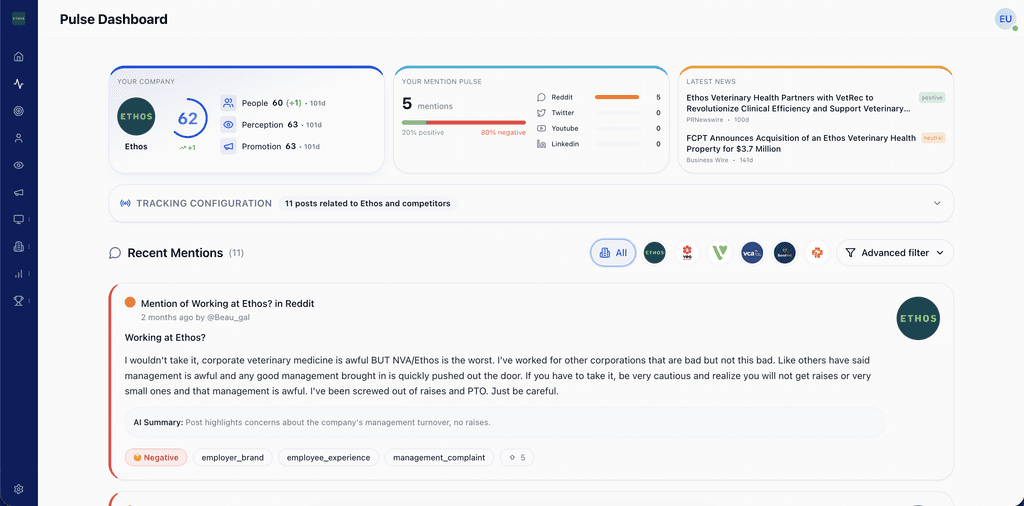This screenshot has width=1024, height=506.
Task: Click the Youtube icon in Mention Pulse
Action: click(x=541, y=129)
